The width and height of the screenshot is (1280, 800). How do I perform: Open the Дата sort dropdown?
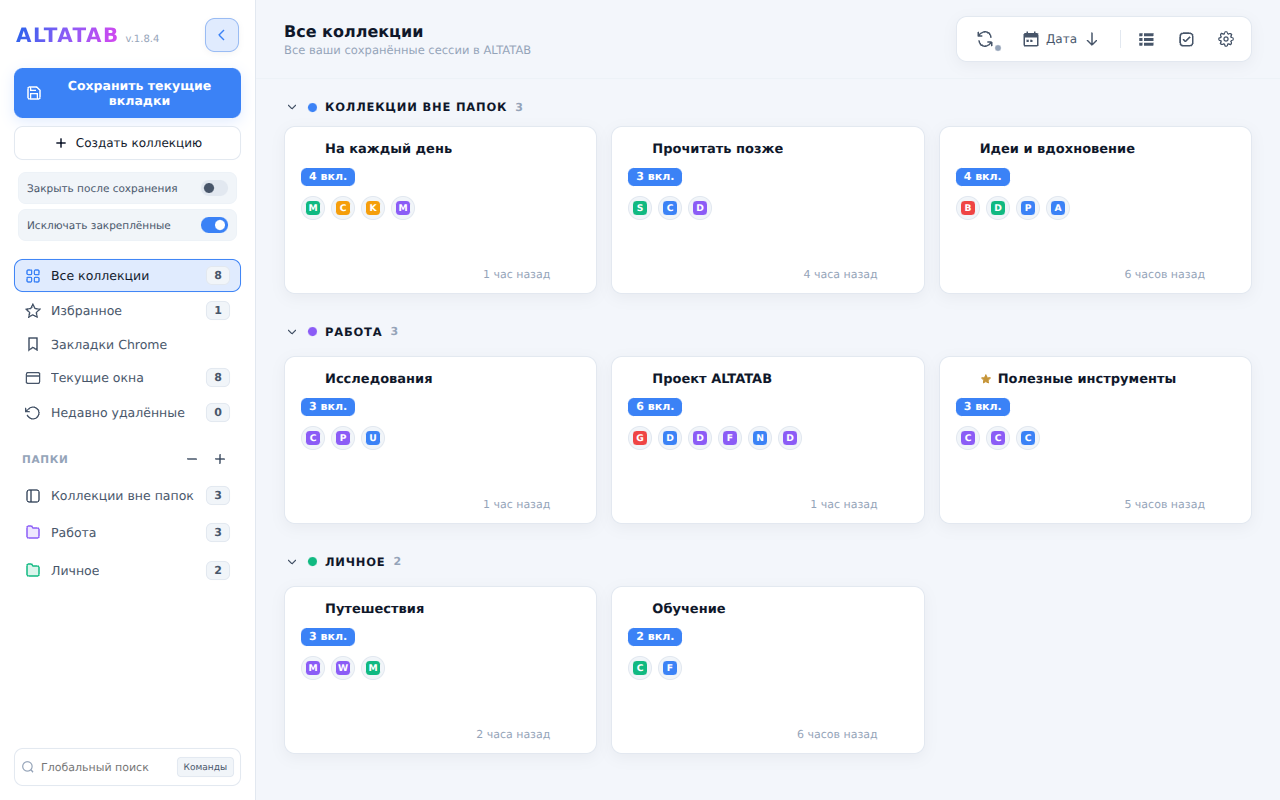point(1061,39)
